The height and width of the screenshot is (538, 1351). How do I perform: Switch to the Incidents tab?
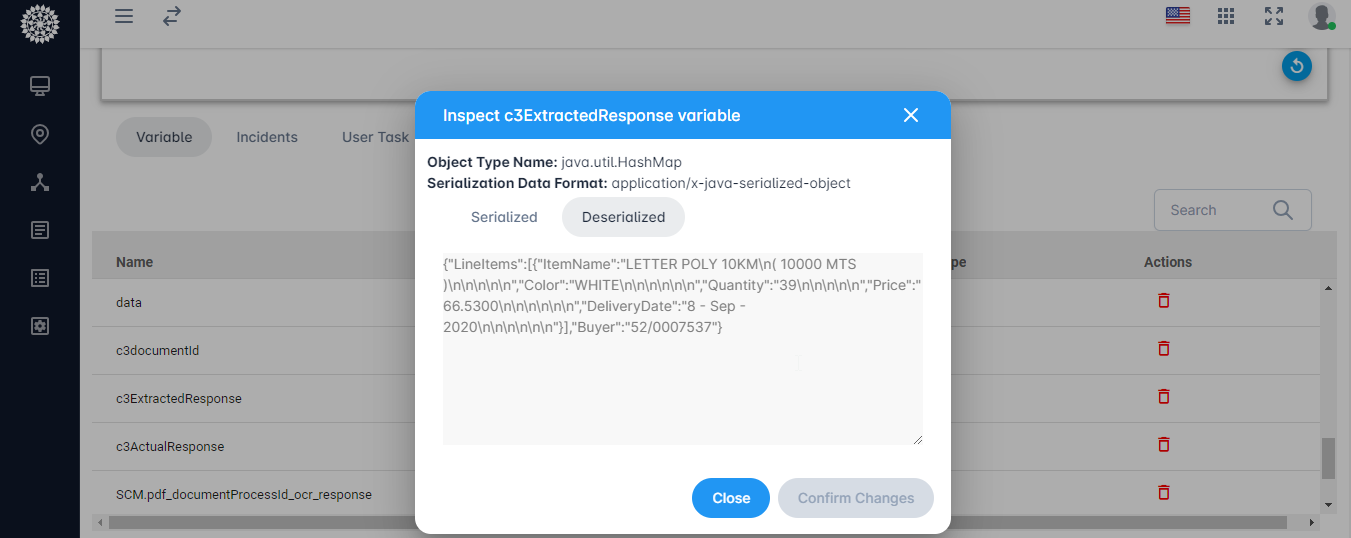(x=267, y=137)
